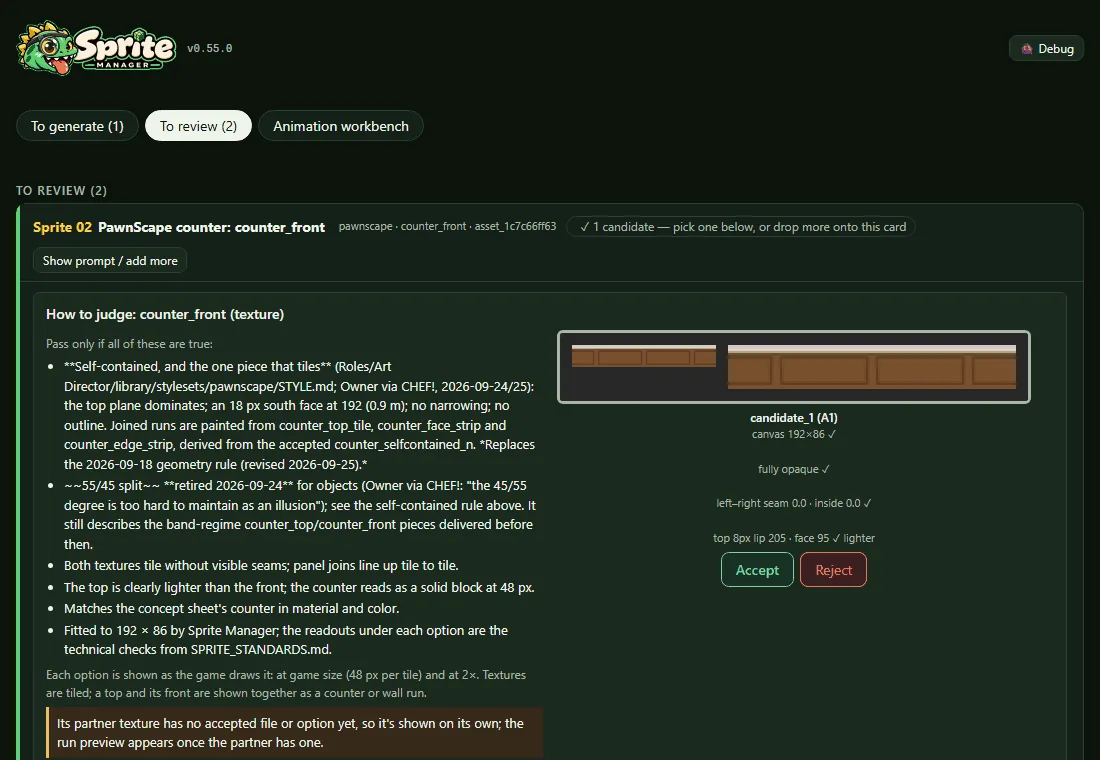Click the Sprite 02 label
Viewport: 1100px width, 760px height.
pos(62,227)
